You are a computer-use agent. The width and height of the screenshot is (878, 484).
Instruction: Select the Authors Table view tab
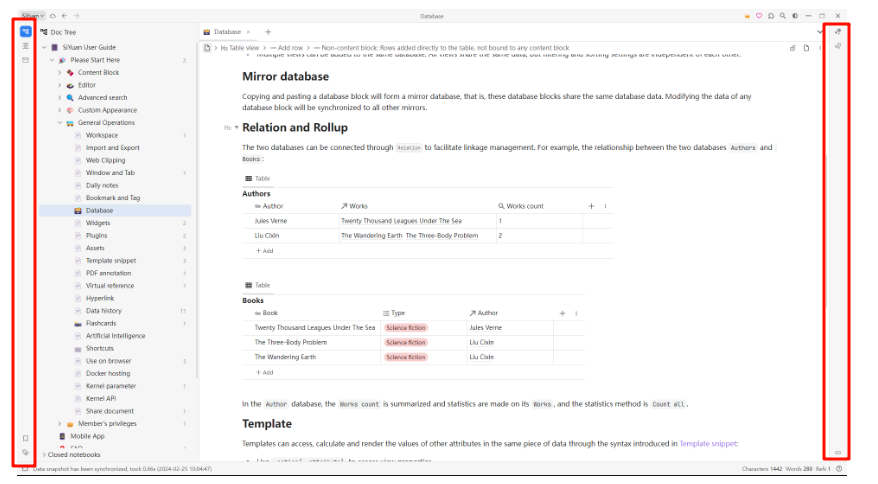pos(258,179)
